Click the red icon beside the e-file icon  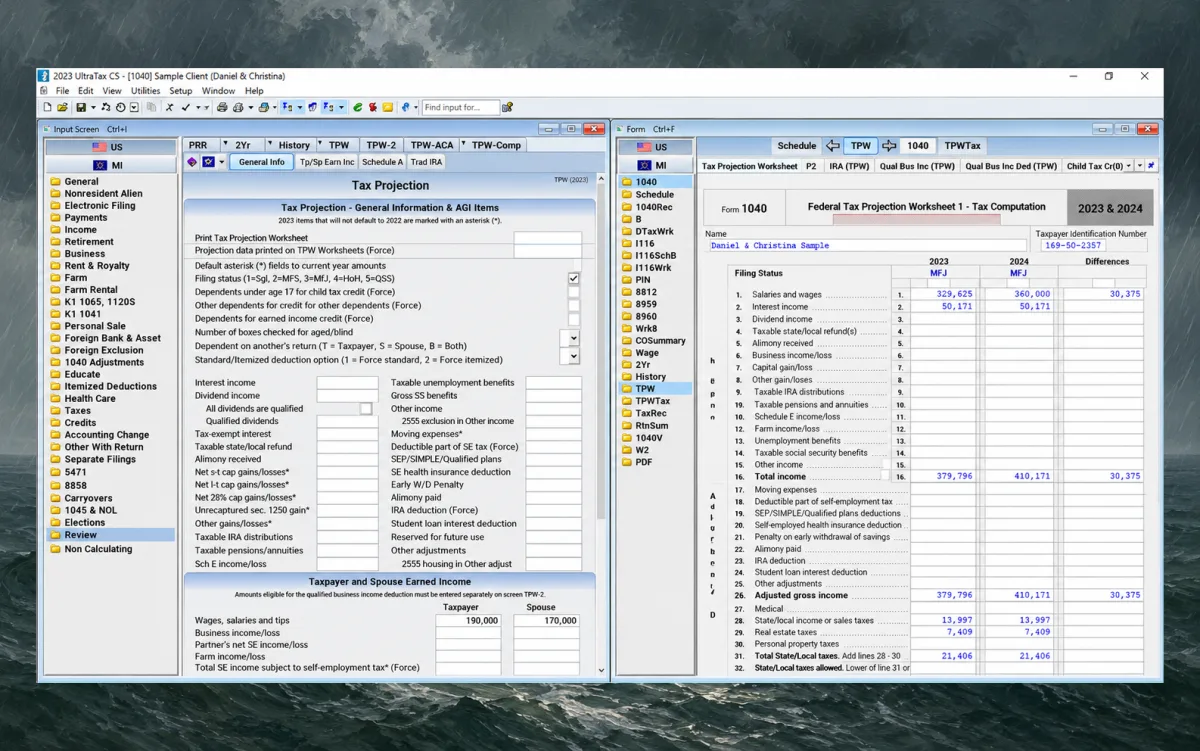[373, 107]
